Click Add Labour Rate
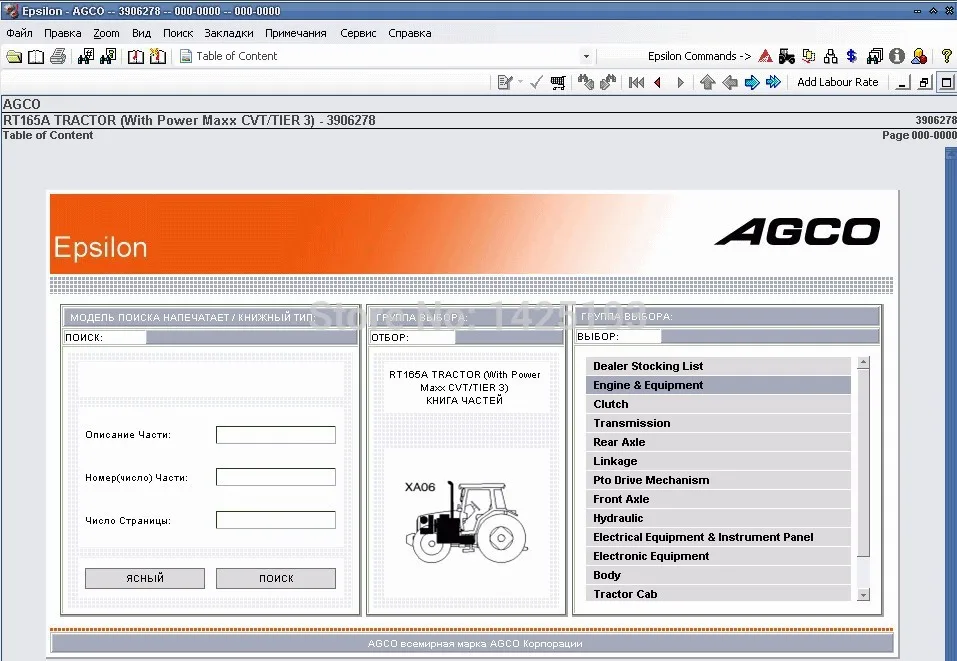Viewport: 957px width, 661px height. 838,81
